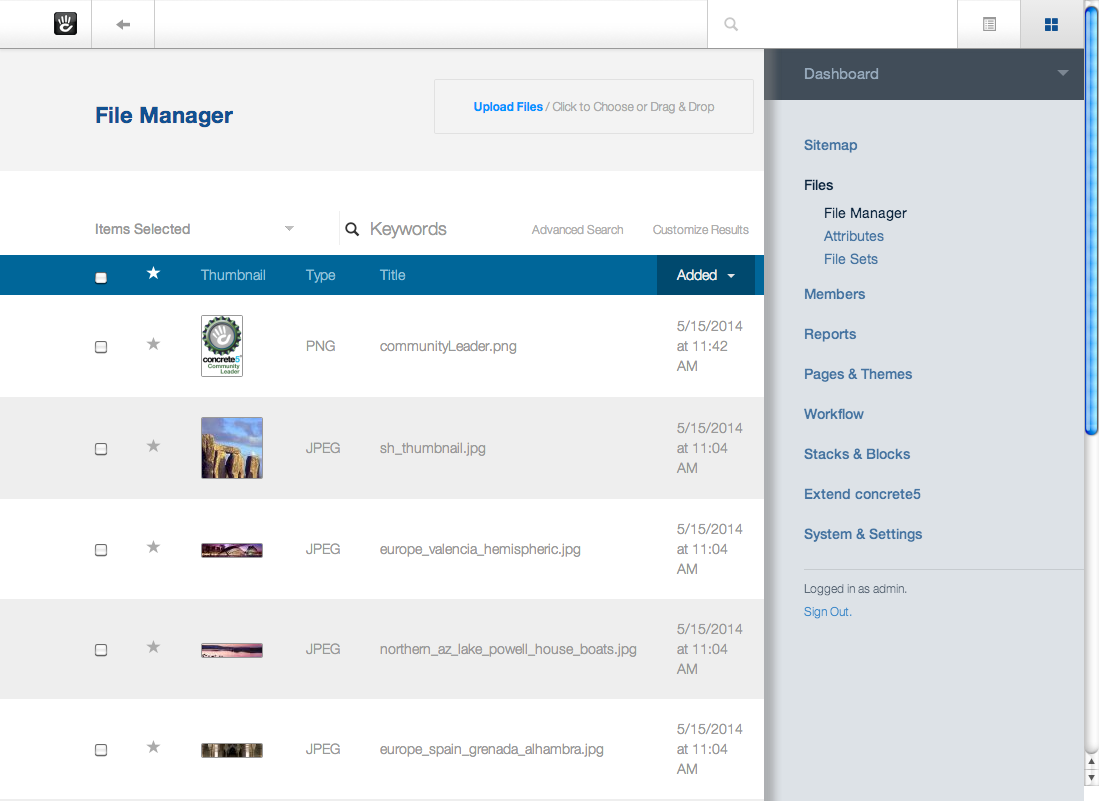The height and width of the screenshot is (801, 1099).
Task: Open the Members section
Action: pyautogui.click(x=834, y=294)
